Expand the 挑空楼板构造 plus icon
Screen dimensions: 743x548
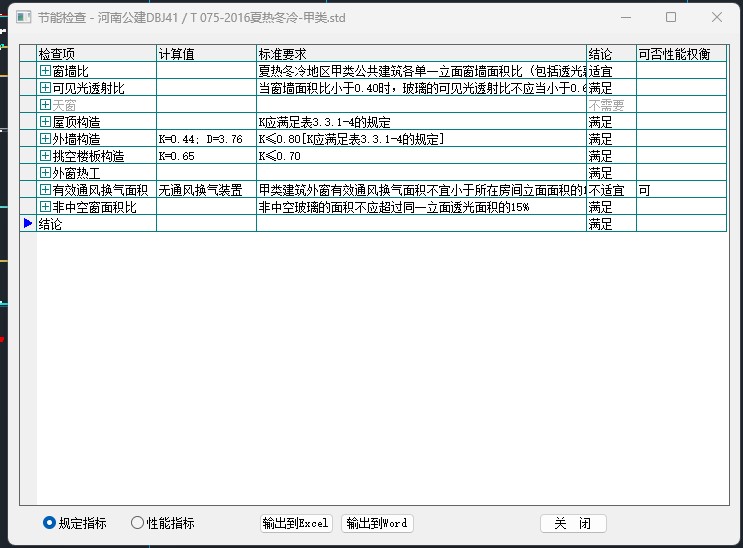coord(45,156)
